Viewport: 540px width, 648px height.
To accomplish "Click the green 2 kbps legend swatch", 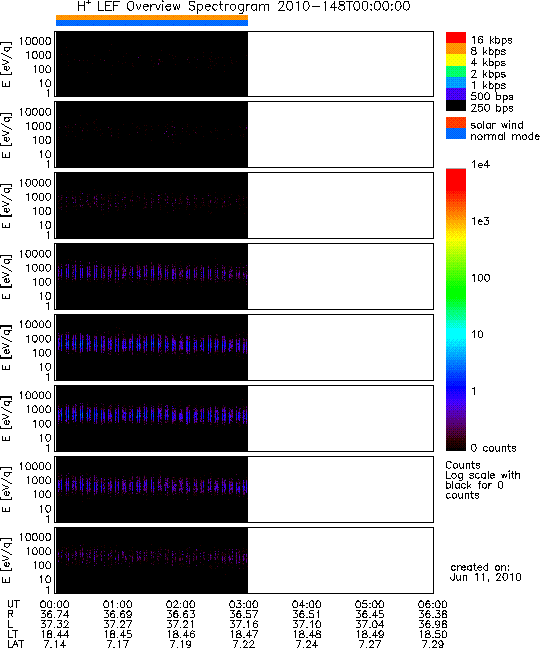I will tap(456, 71).
